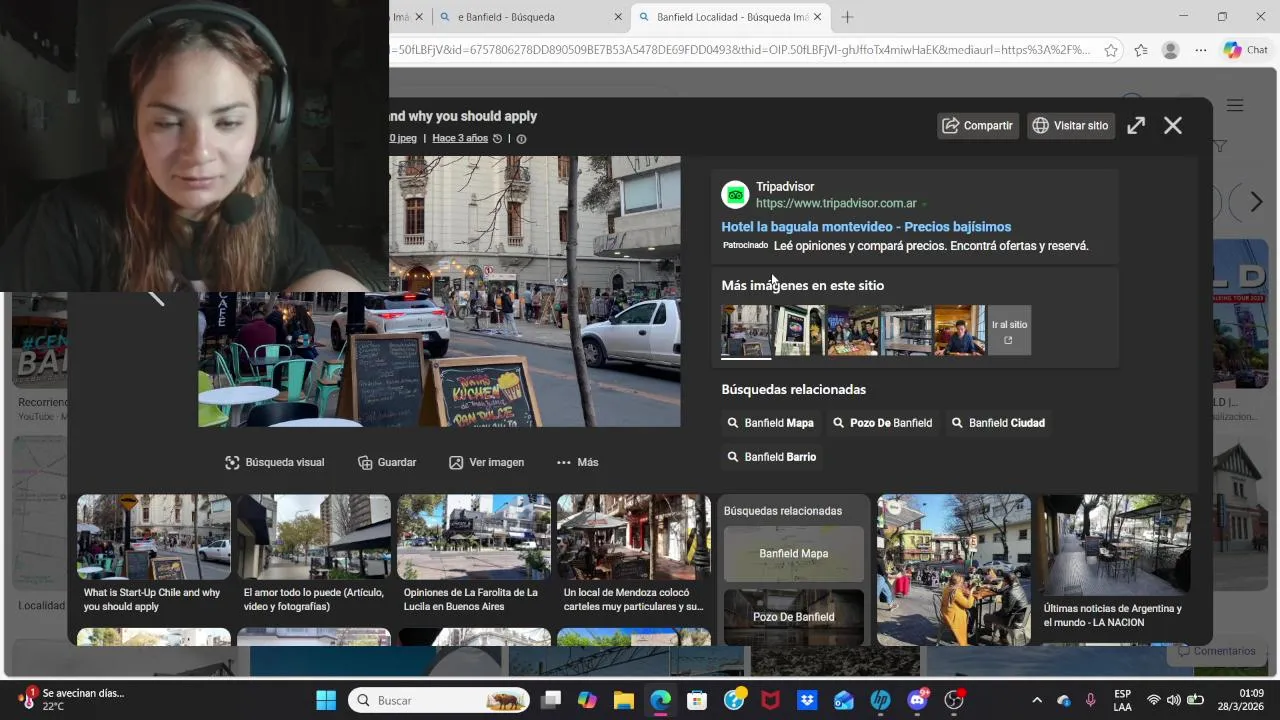Open Copilot Chat in Edge
This screenshot has width=1280, height=720.
[1246, 50]
